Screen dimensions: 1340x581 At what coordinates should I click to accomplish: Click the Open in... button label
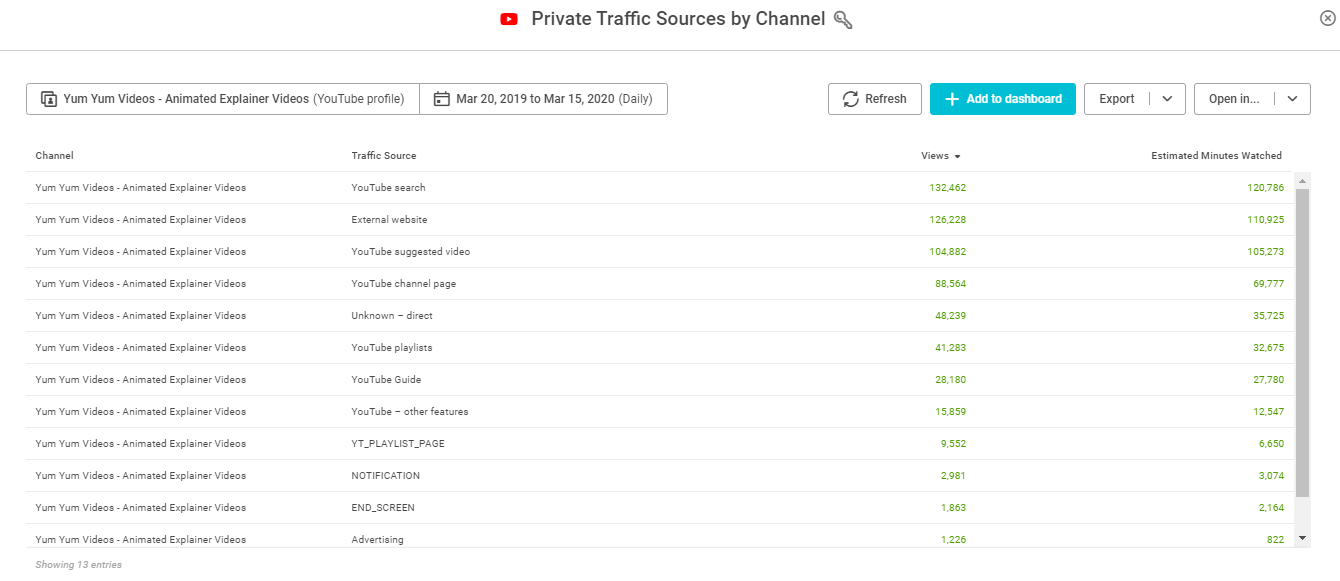tap(1234, 99)
